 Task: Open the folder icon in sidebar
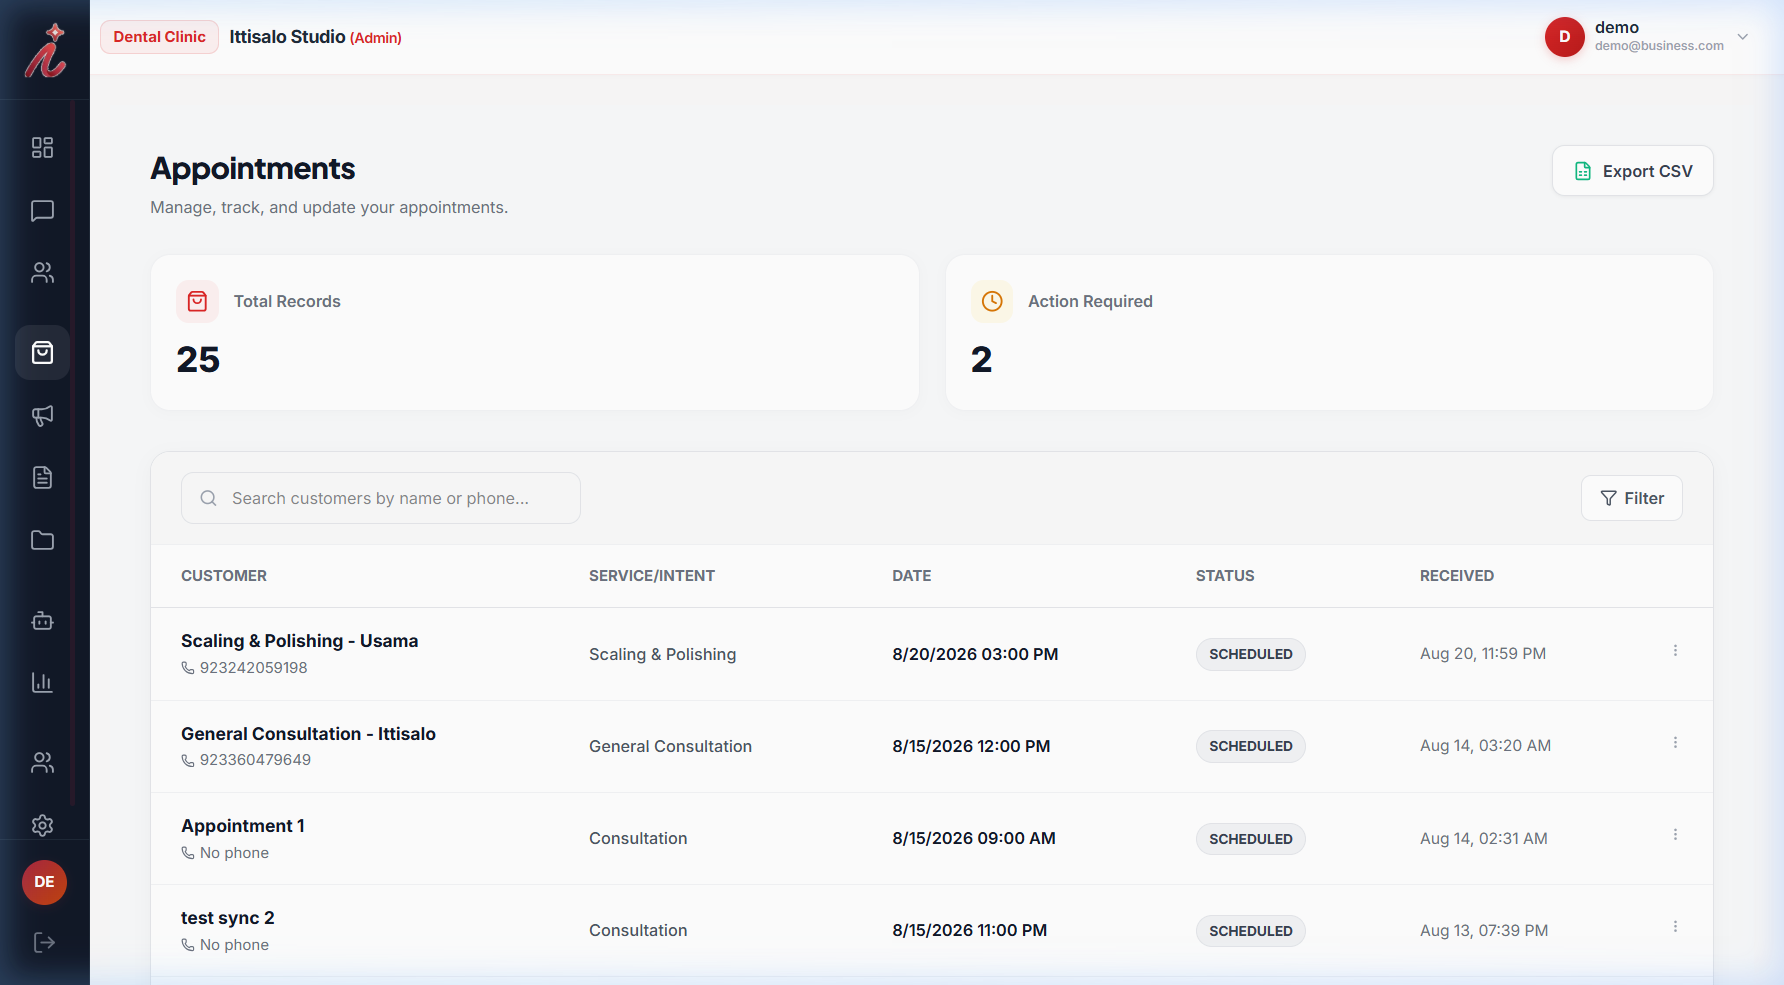(x=42, y=540)
